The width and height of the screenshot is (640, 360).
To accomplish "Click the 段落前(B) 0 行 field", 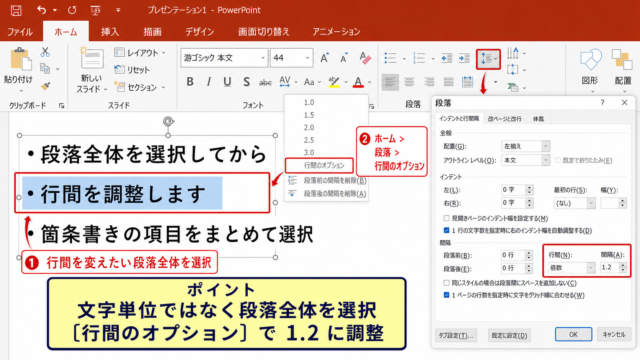I will [x=516, y=255].
